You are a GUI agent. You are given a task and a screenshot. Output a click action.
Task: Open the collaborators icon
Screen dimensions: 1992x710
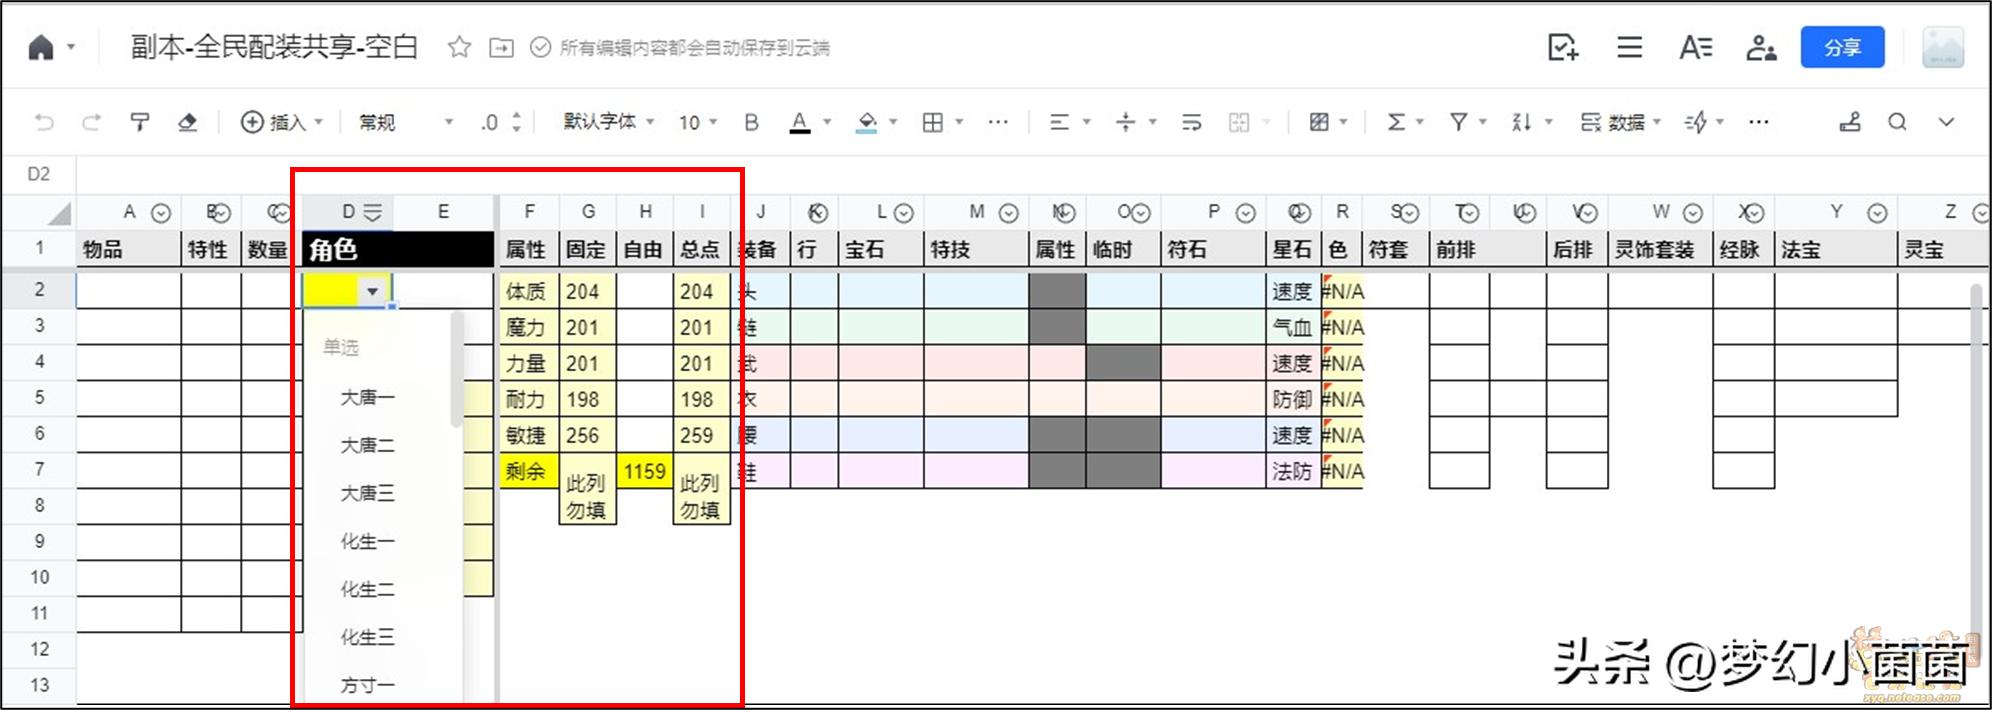coord(1761,47)
